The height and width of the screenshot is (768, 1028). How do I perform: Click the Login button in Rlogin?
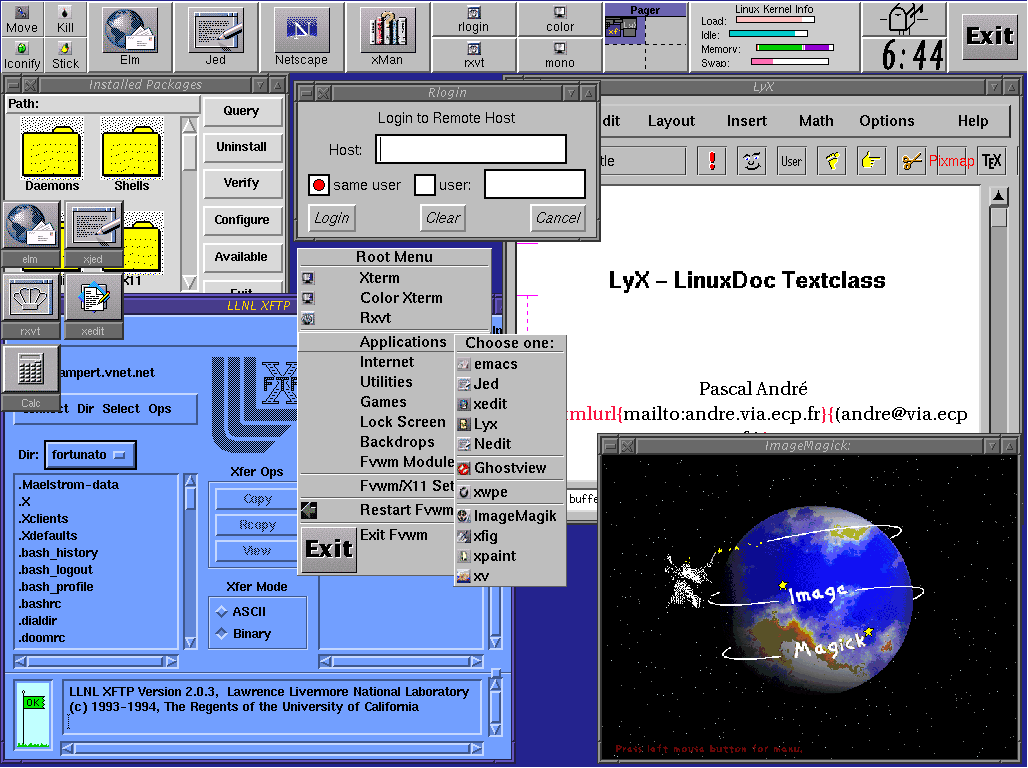[x=332, y=218]
